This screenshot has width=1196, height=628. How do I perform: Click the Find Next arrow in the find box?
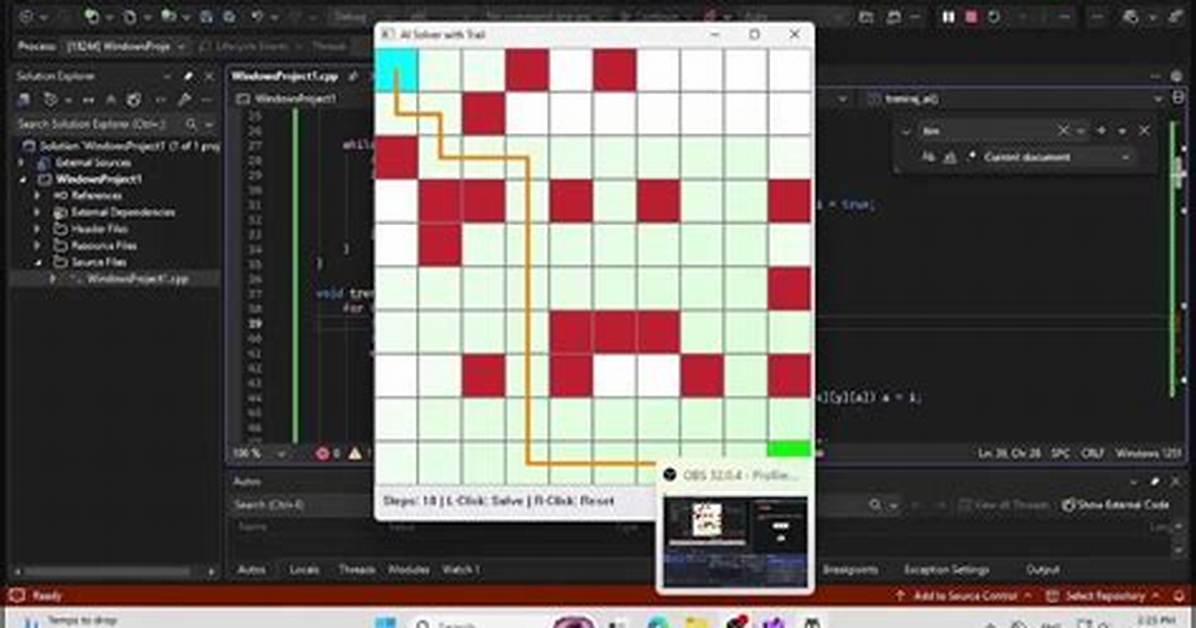coord(1101,130)
